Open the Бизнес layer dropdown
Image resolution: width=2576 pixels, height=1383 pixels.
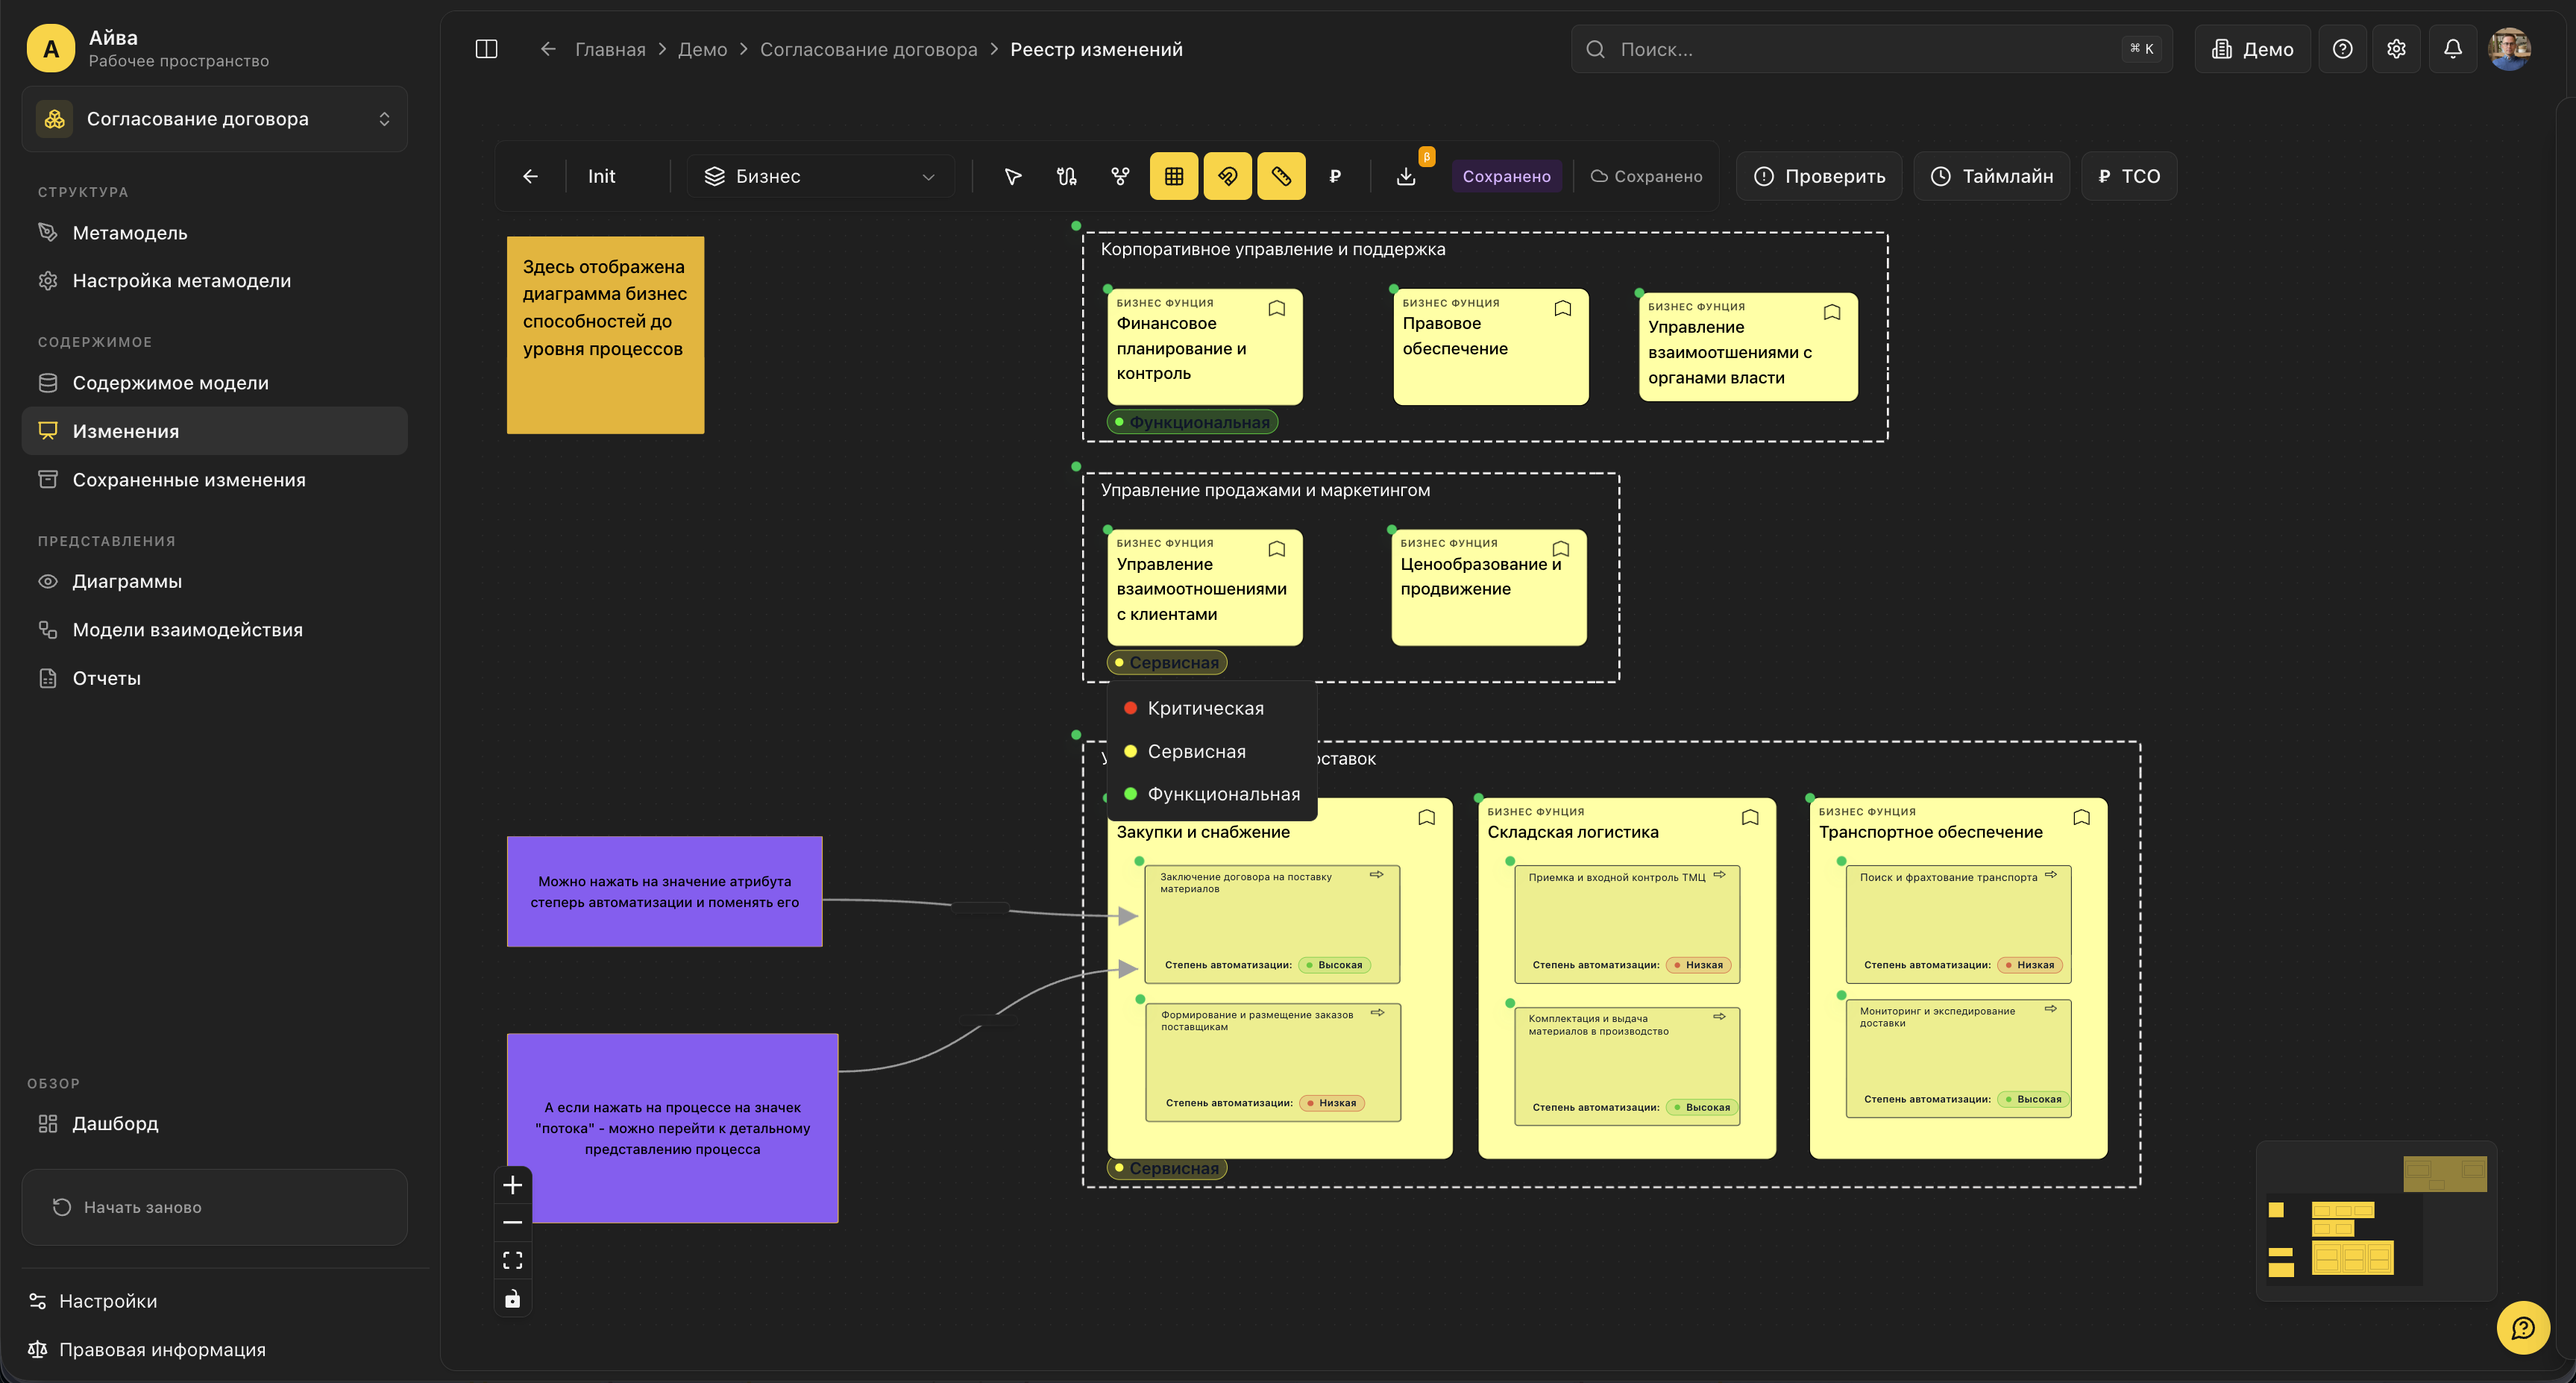pyautogui.click(x=821, y=176)
